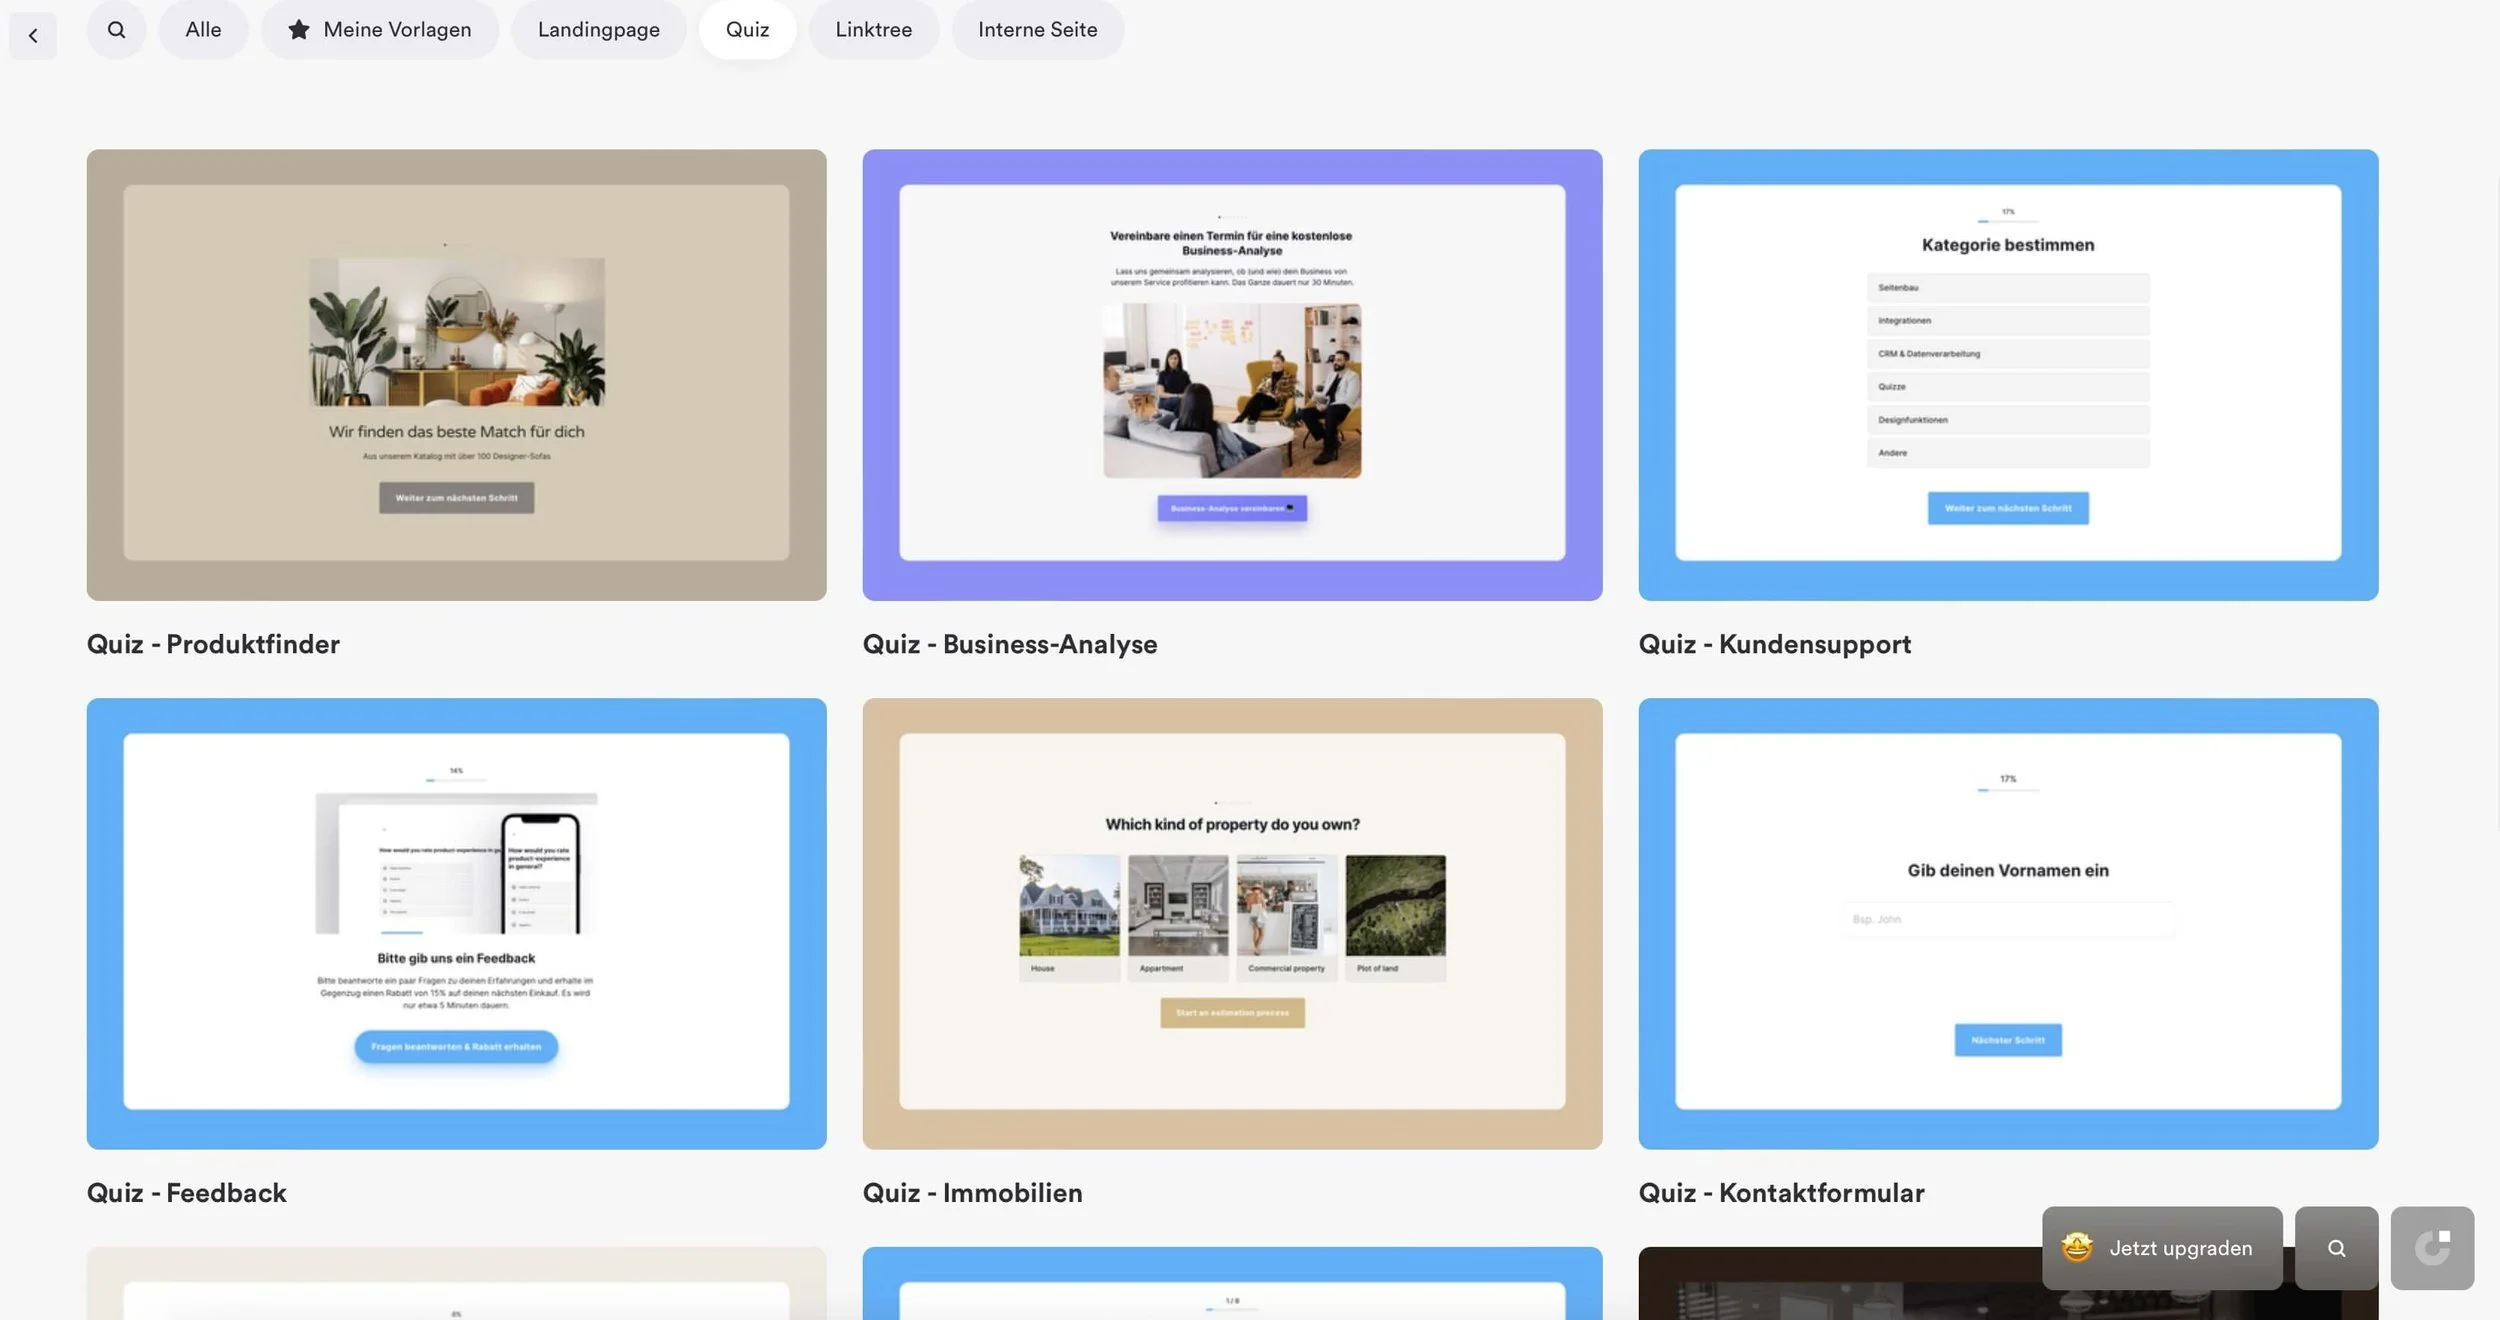Screen dimensions: 2500x1320
Task: Click the Quiz - Immobilien title link
Action: 972,1193
